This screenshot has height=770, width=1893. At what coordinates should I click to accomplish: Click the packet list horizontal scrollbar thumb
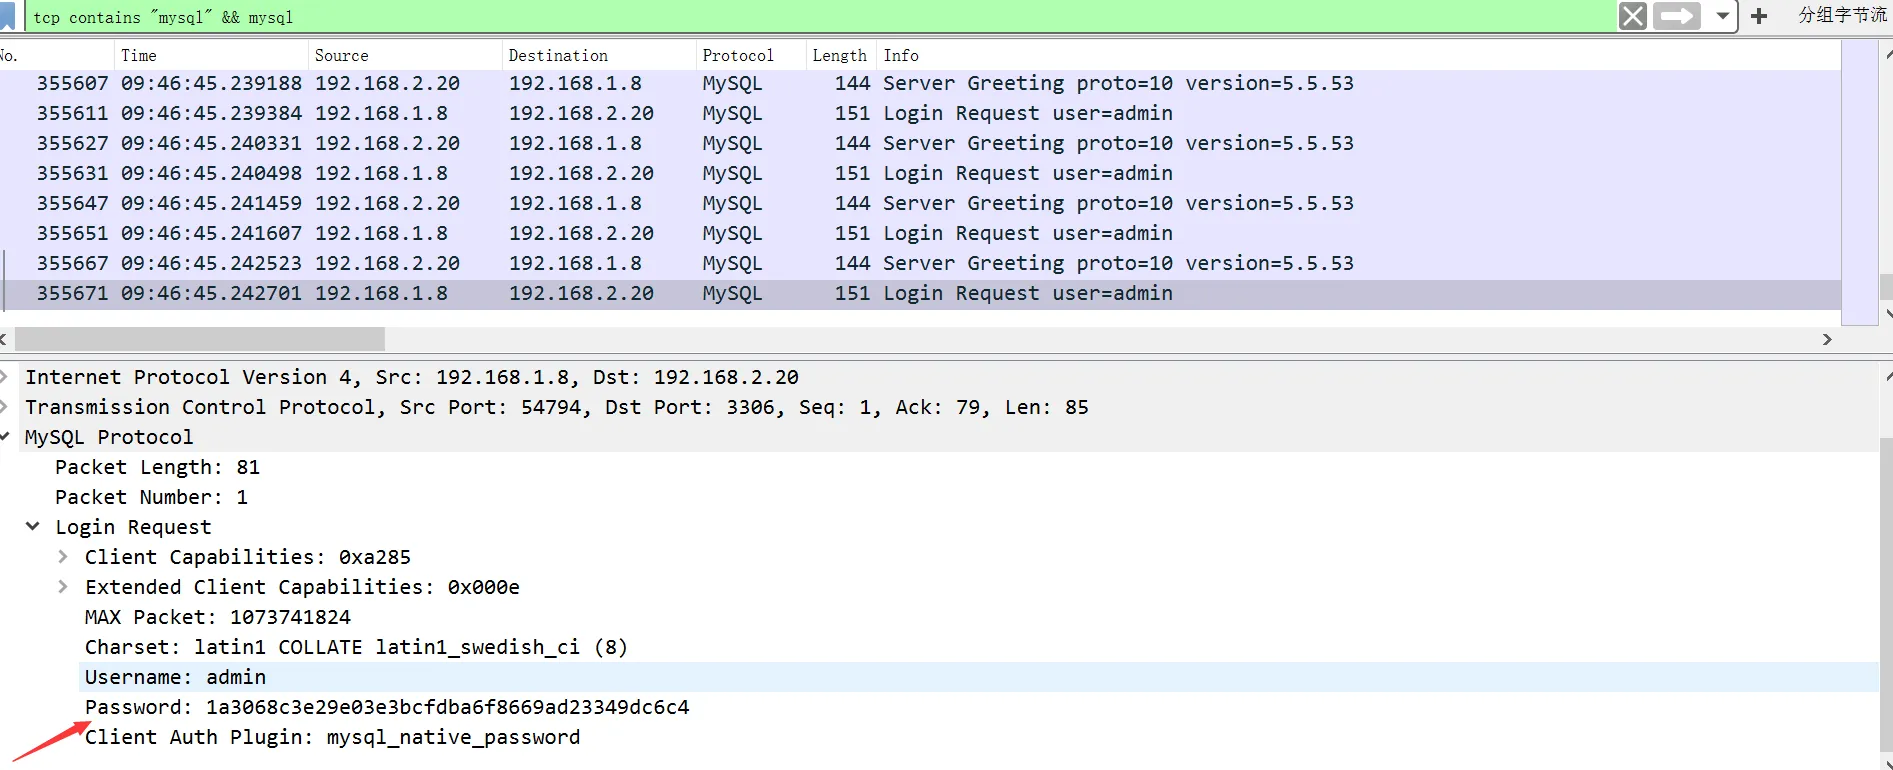198,339
